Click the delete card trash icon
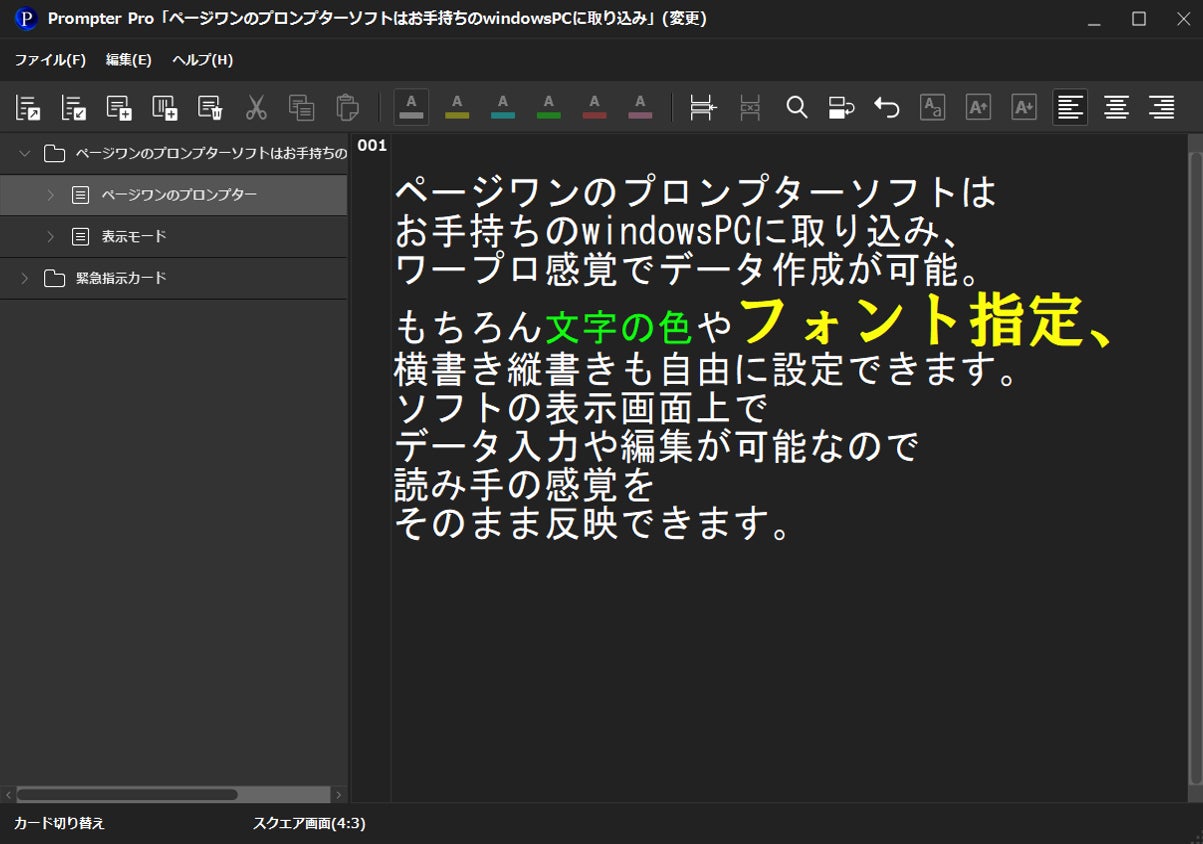 210,108
